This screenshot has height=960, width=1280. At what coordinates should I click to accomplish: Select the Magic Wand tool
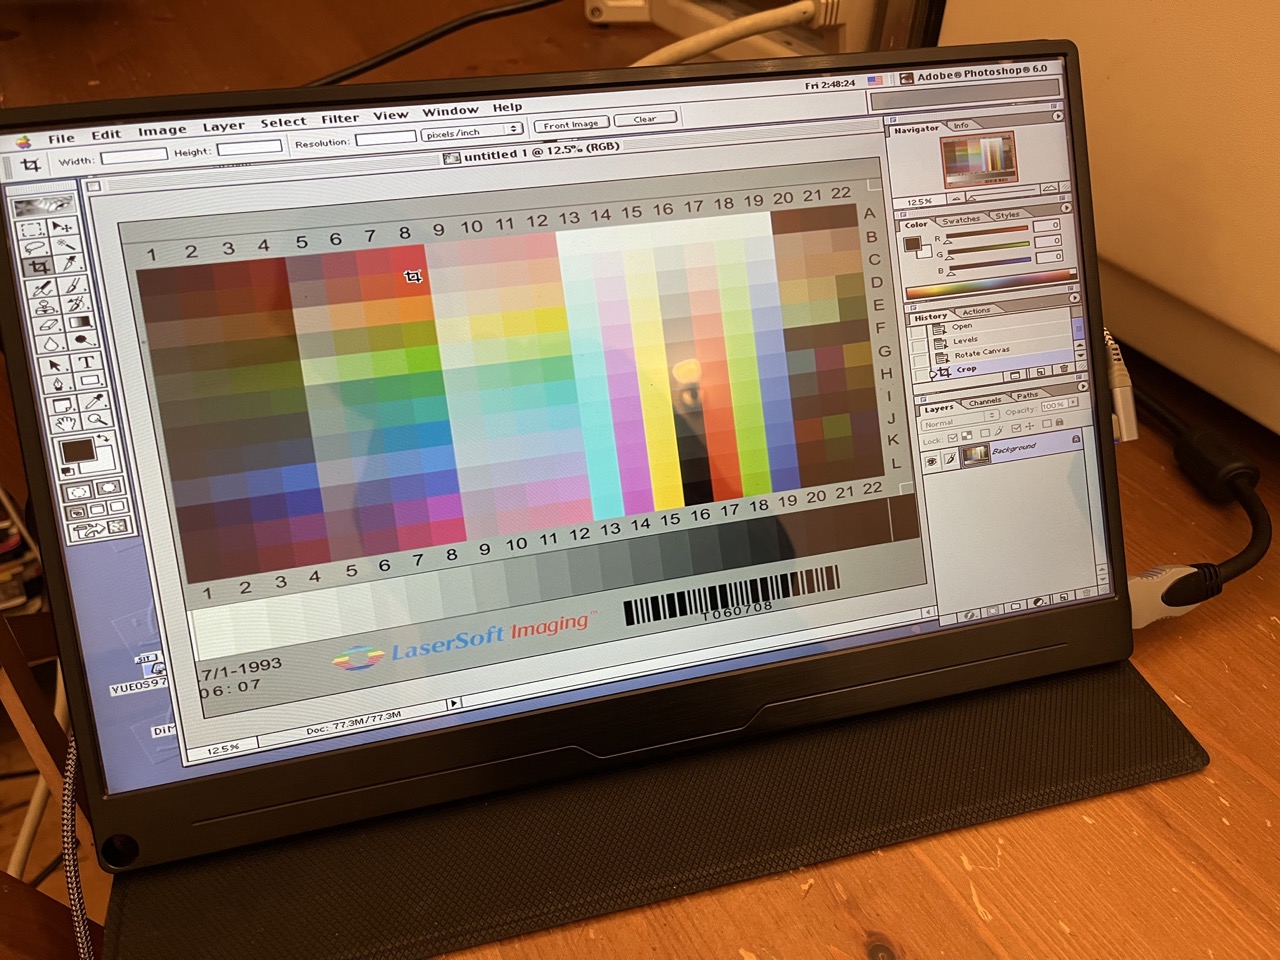(x=66, y=244)
